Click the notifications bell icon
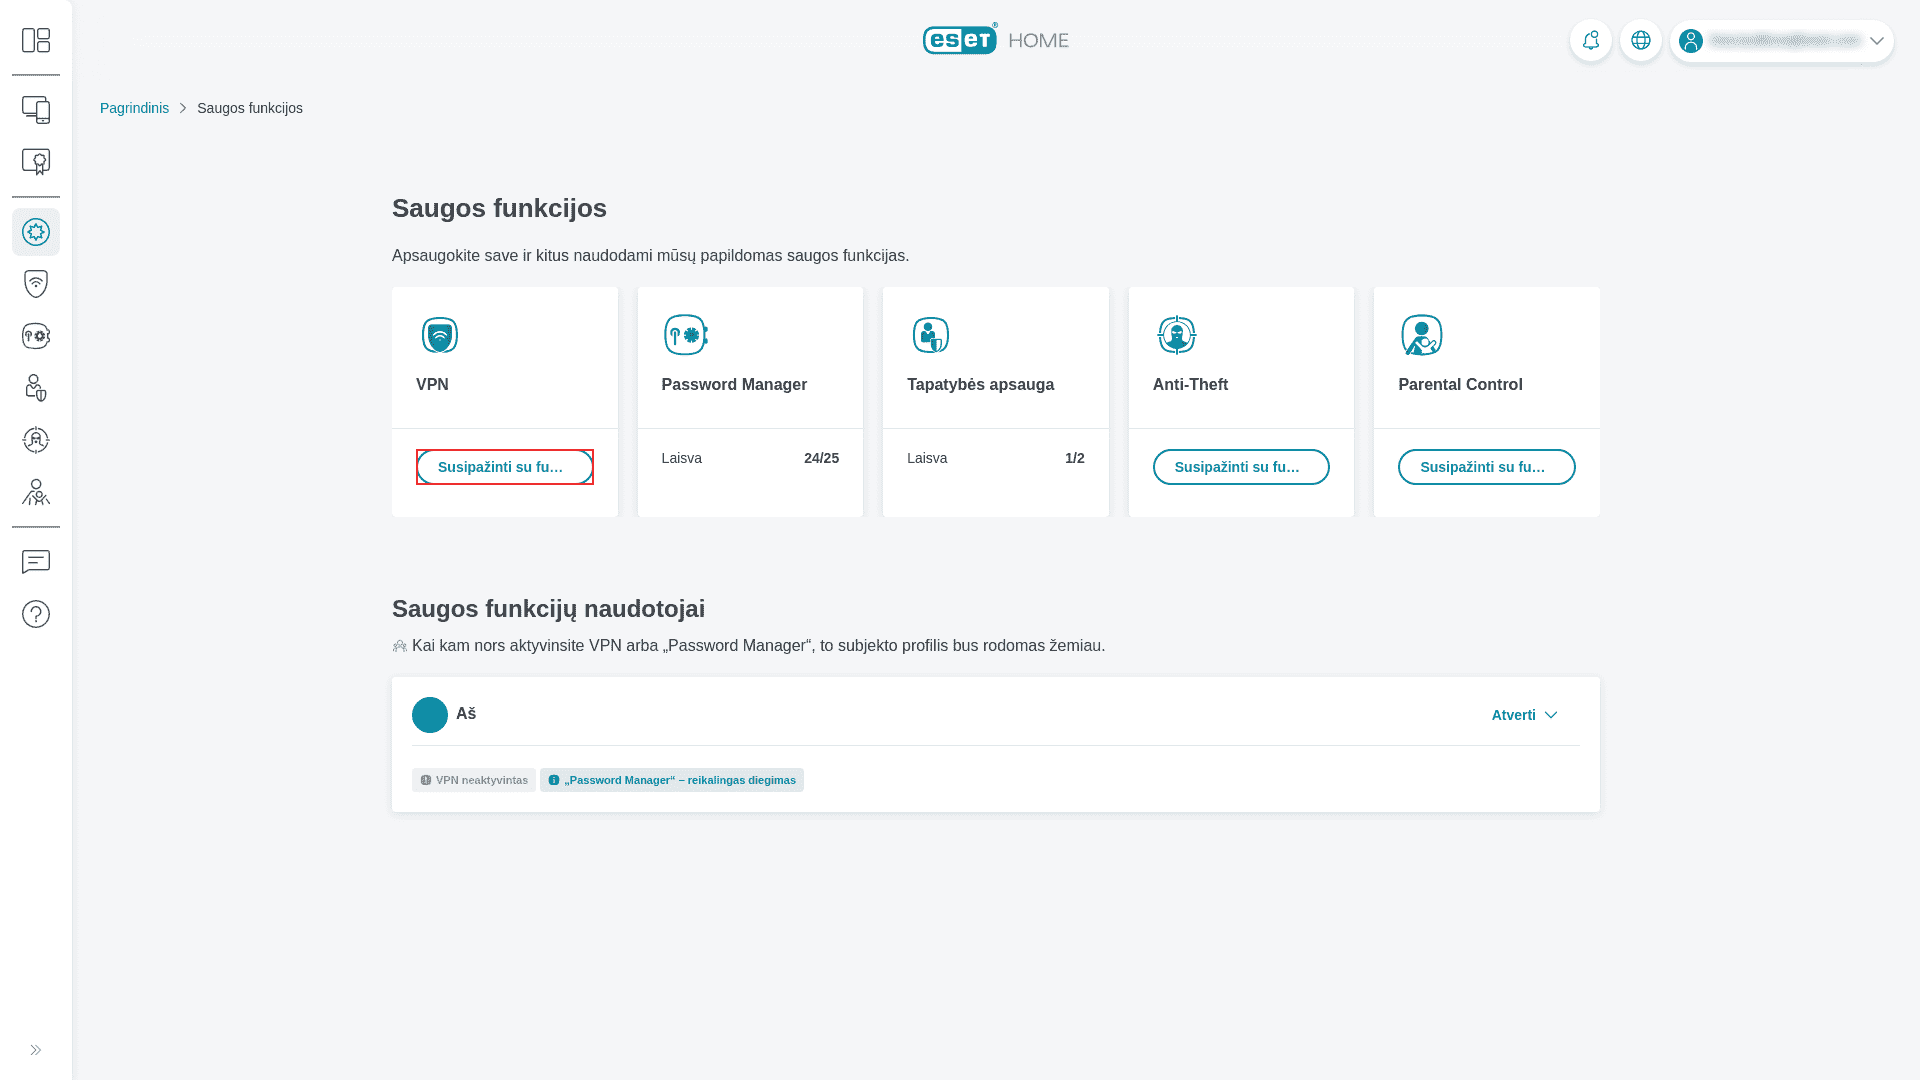 pos(1590,41)
